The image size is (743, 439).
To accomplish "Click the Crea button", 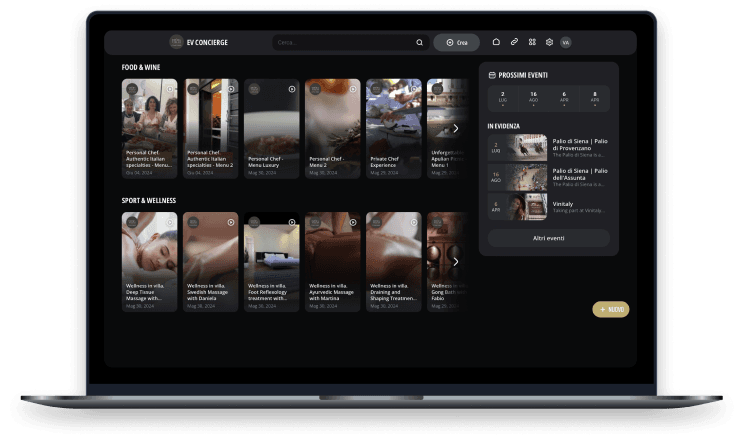I will click(x=456, y=42).
